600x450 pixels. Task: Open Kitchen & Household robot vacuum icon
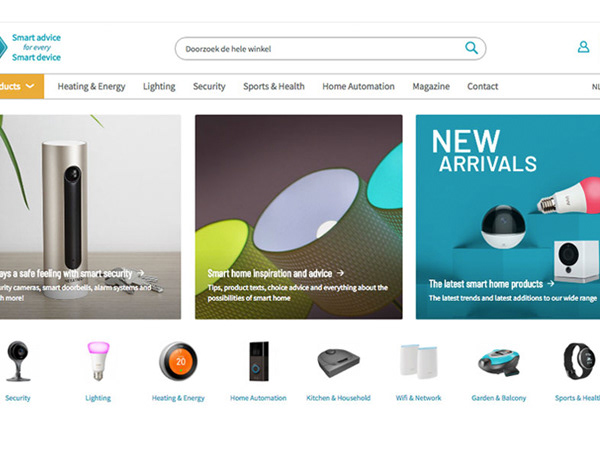pyautogui.click(x=339, y=363)
